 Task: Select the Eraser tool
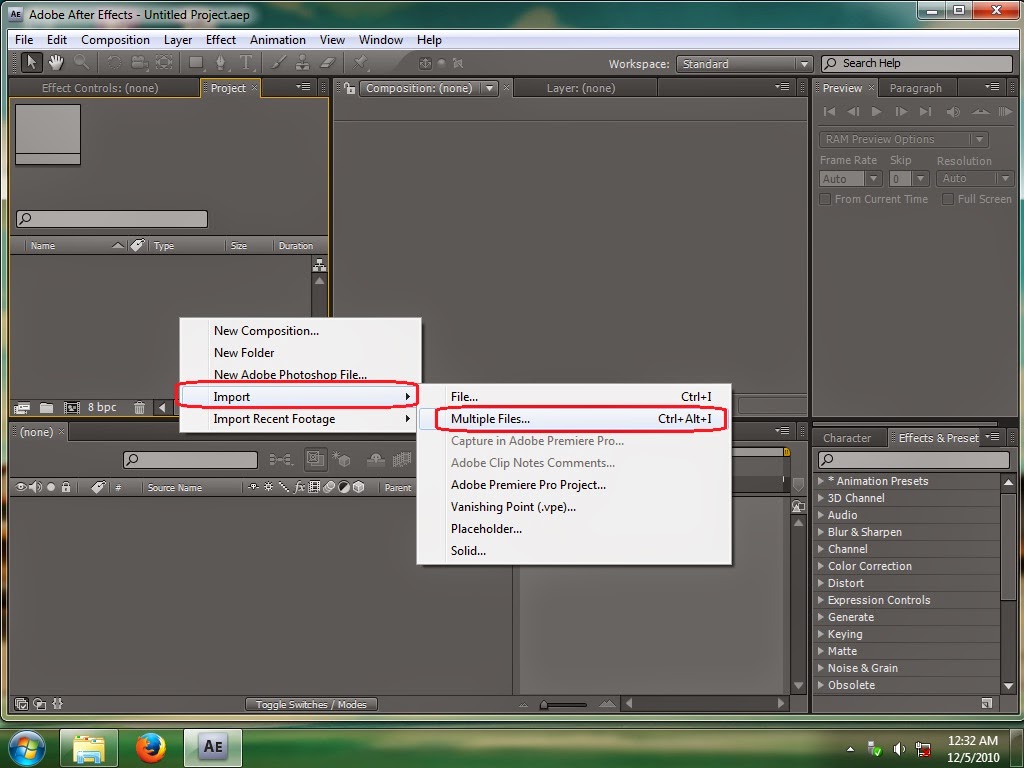[x=328, y=63]
